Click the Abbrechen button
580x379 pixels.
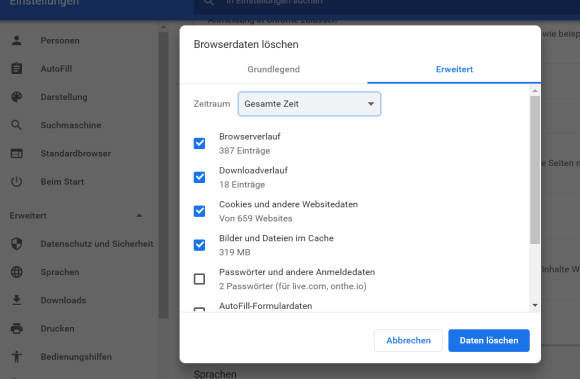[x=408, y=341]
